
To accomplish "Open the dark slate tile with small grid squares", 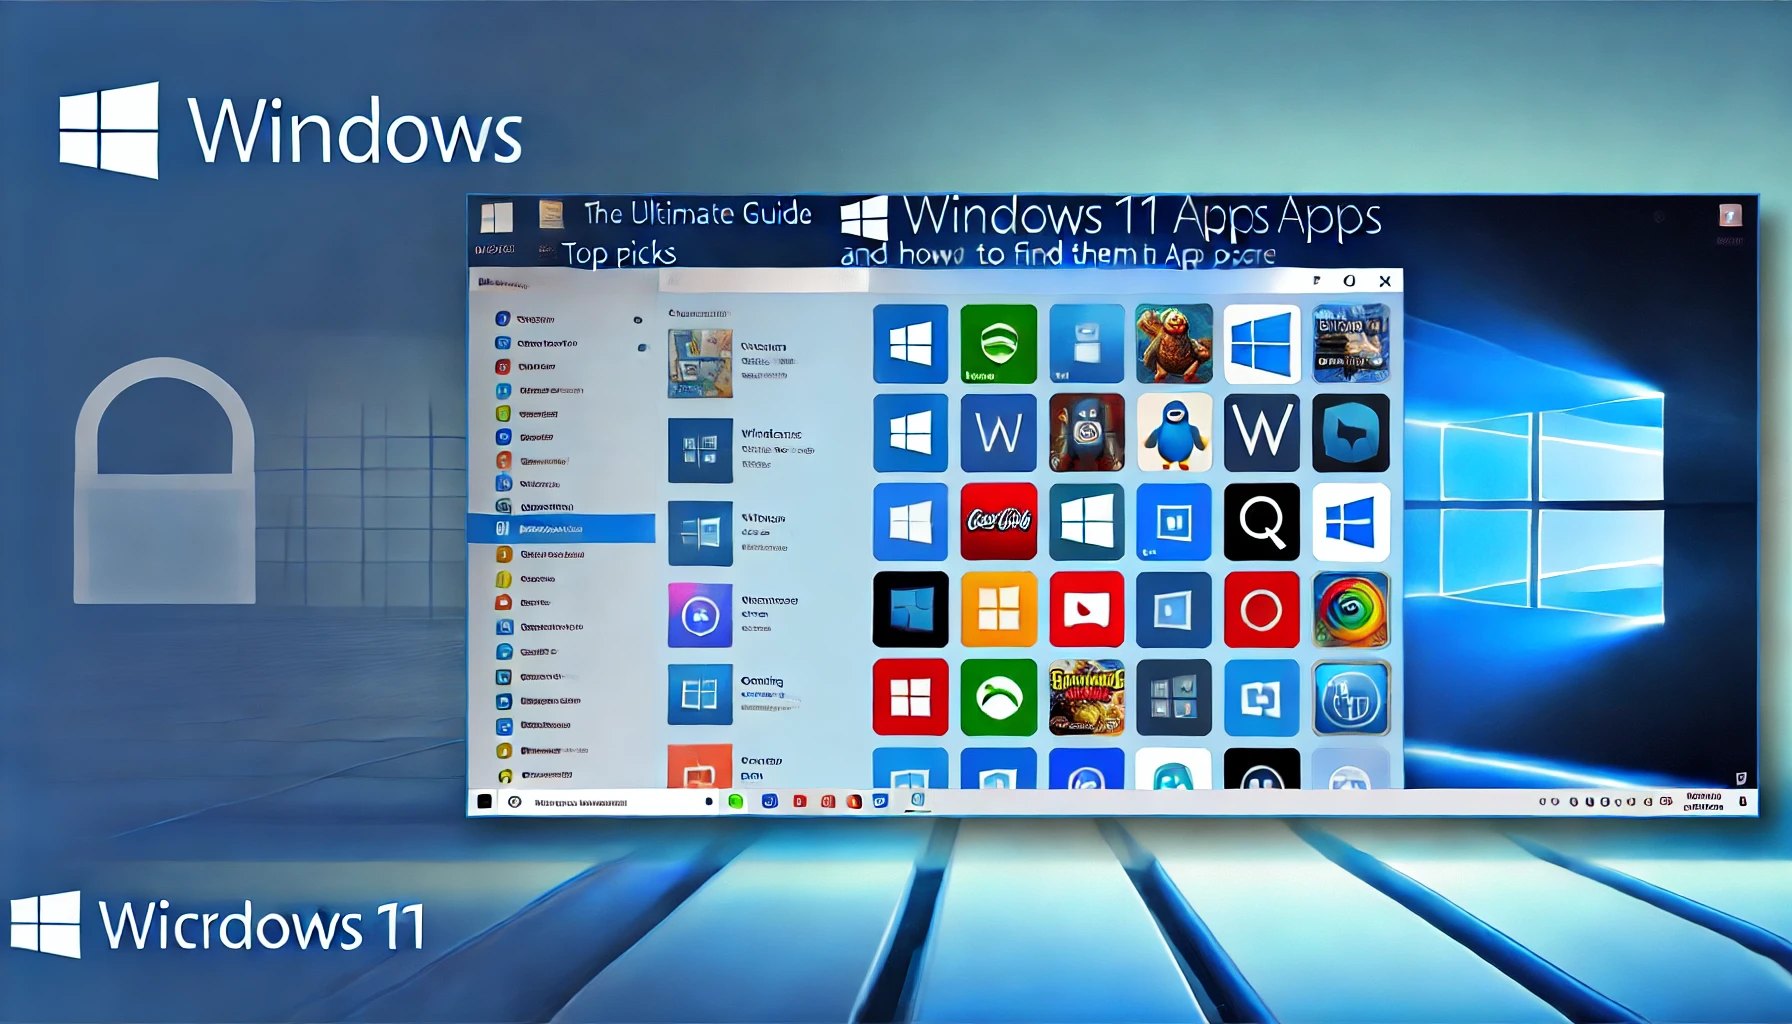I will (1174, 698).
